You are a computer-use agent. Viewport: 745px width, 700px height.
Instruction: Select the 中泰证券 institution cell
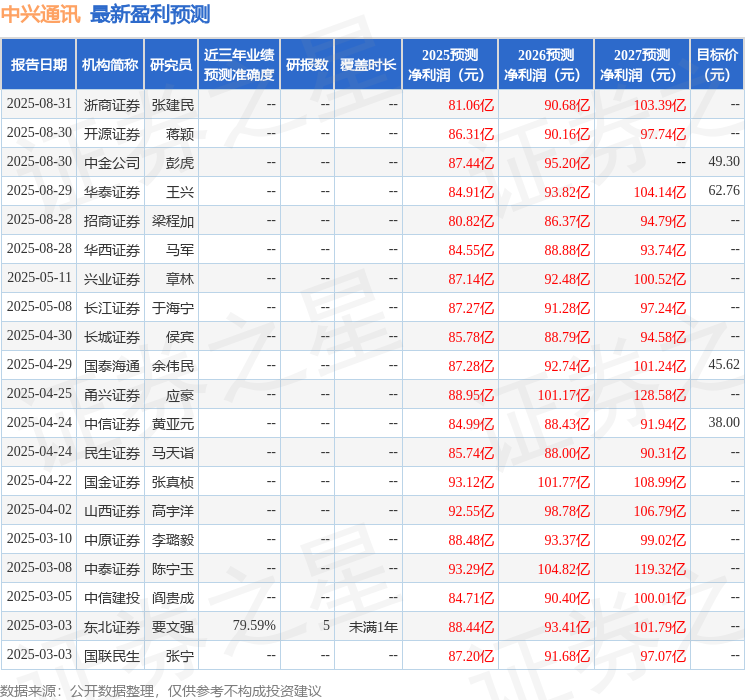click(x=112, y=569)
